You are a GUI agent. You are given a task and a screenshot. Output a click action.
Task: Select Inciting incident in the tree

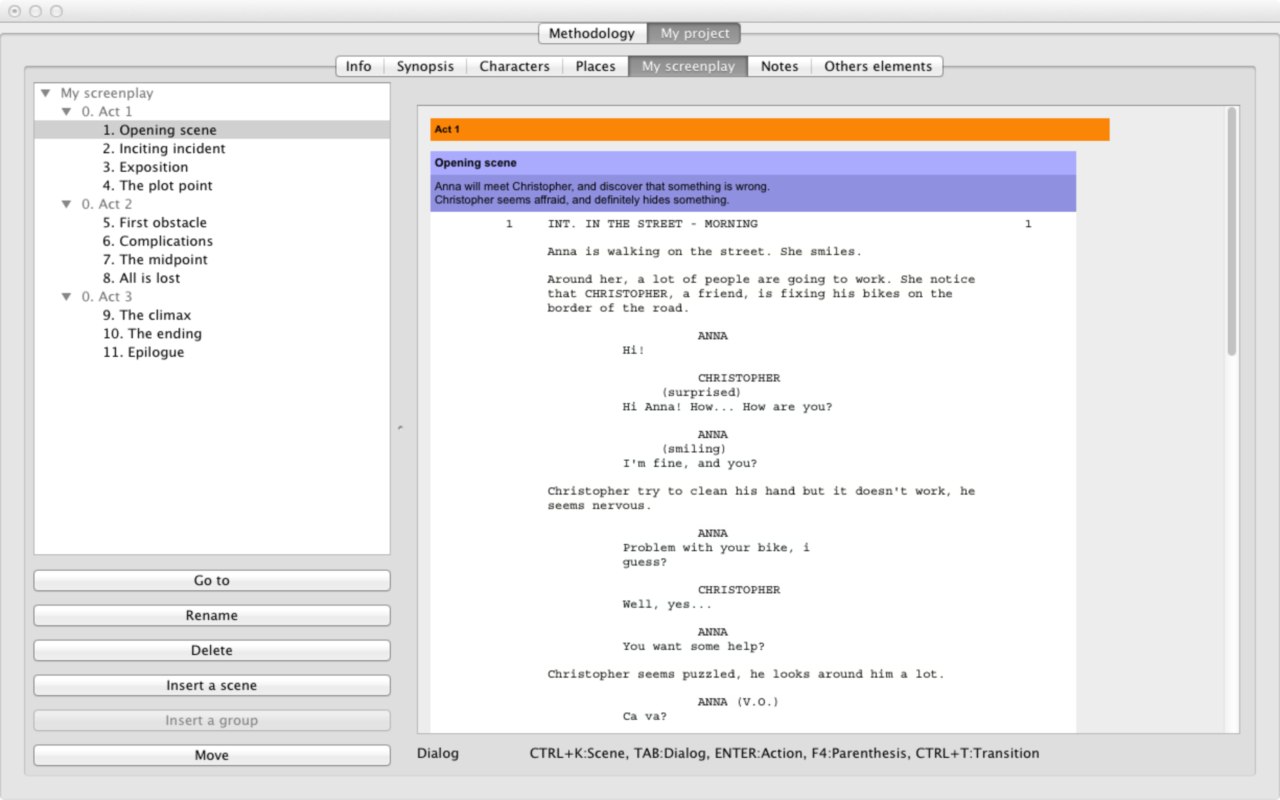[164, 148]
